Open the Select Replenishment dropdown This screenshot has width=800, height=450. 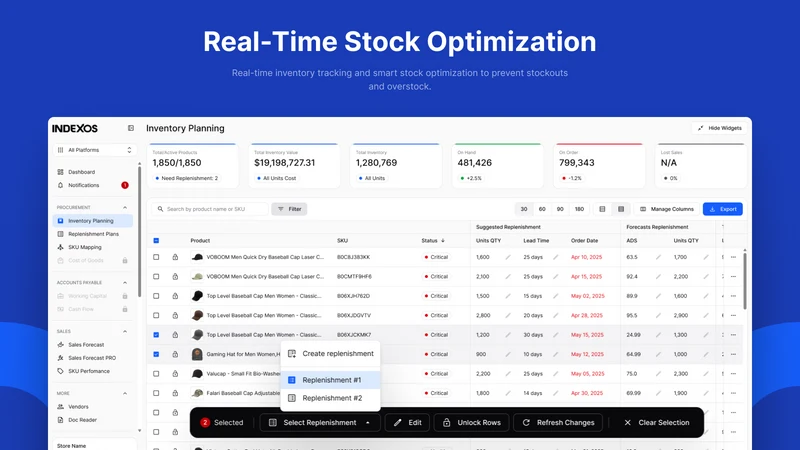click(320, 422)
